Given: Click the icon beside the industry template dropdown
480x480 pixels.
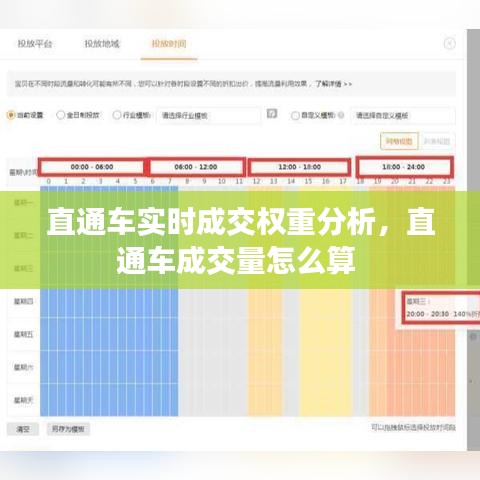Looking at the screenshot, I should [272, 114].
